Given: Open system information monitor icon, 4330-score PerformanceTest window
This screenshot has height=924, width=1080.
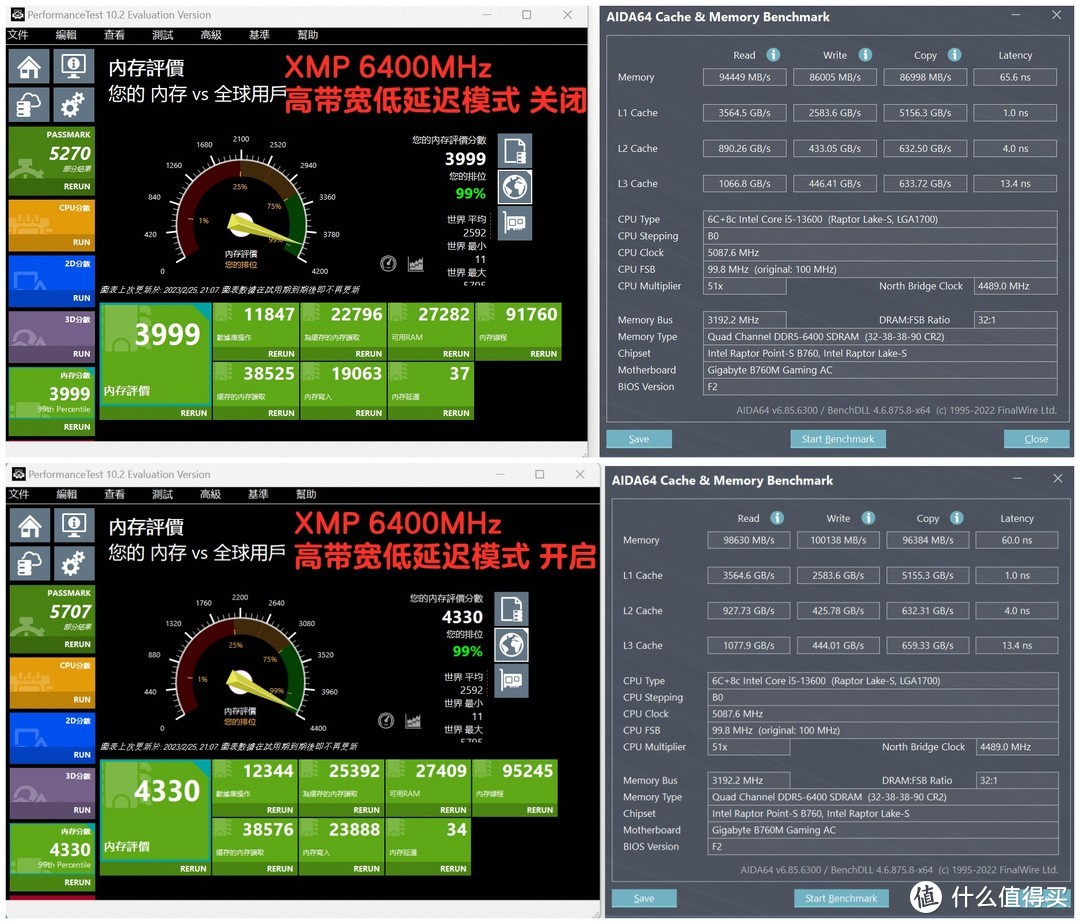Looking at the screenshot, I should 74,526.
